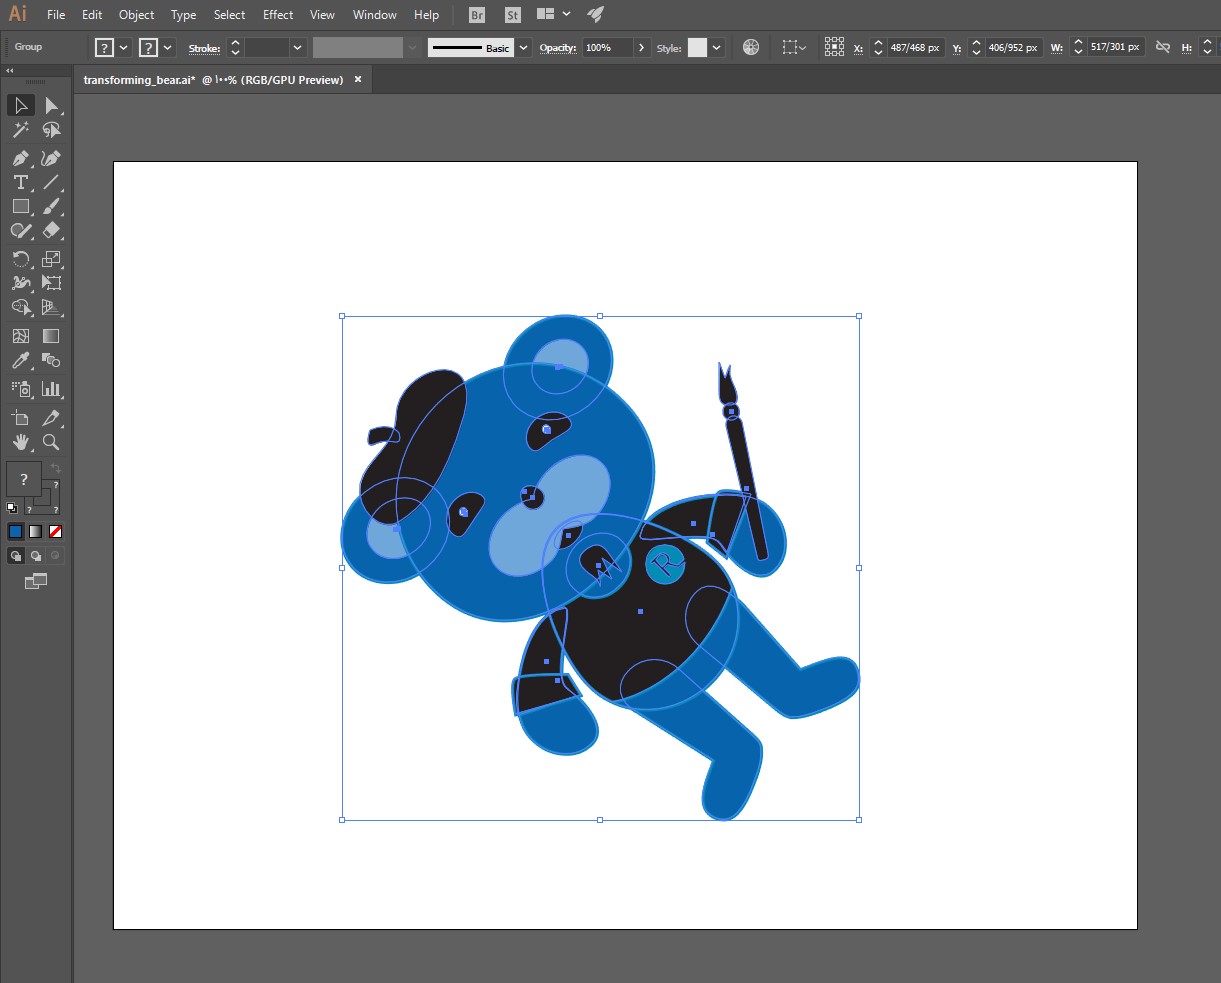Select the Rotate tool
The height and width of the screenshot is (983, 1221).
pos(20,259)
